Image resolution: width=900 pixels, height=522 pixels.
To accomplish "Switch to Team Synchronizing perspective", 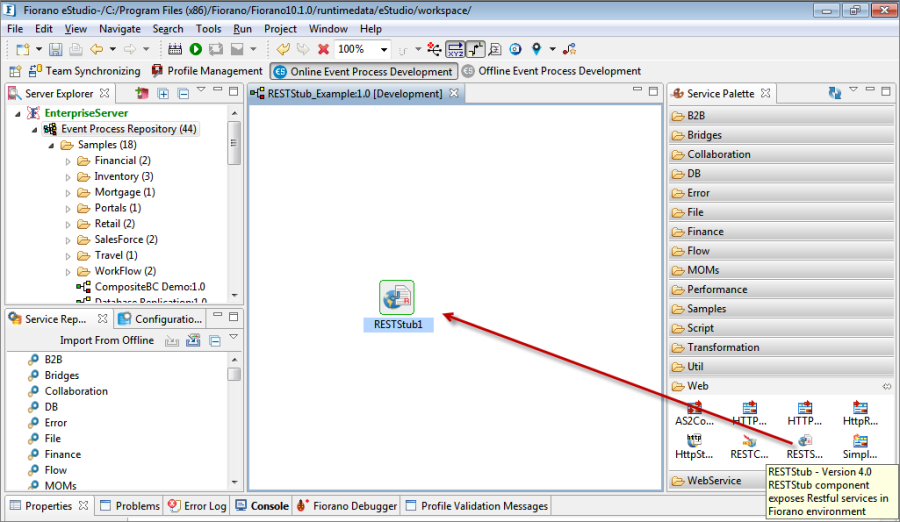I will (84, 71).
